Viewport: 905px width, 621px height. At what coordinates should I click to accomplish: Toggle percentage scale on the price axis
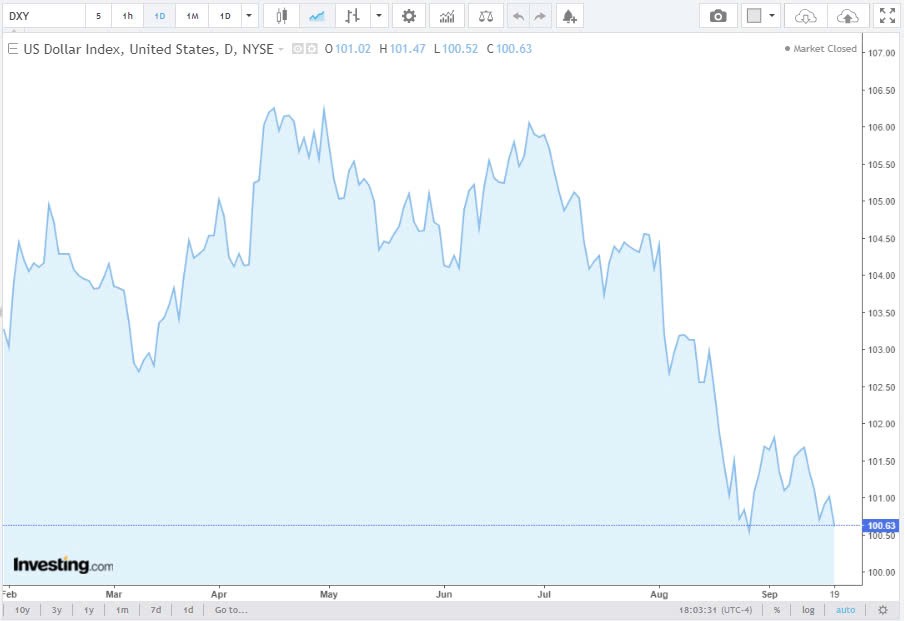click(776, 609)
